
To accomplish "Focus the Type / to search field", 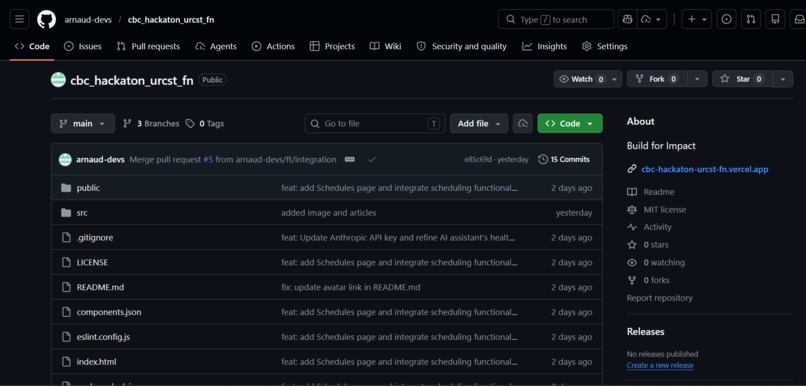I will [556, 20].
